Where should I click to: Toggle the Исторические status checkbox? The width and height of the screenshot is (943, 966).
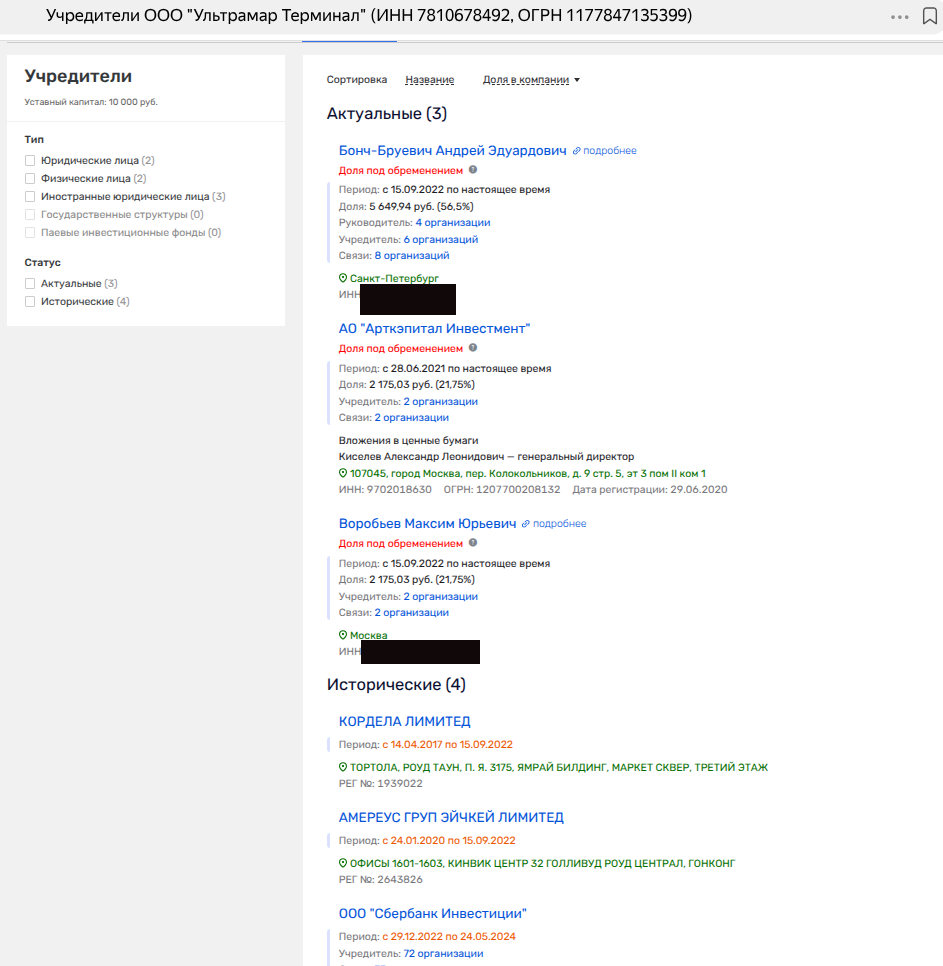click(30, 302)
